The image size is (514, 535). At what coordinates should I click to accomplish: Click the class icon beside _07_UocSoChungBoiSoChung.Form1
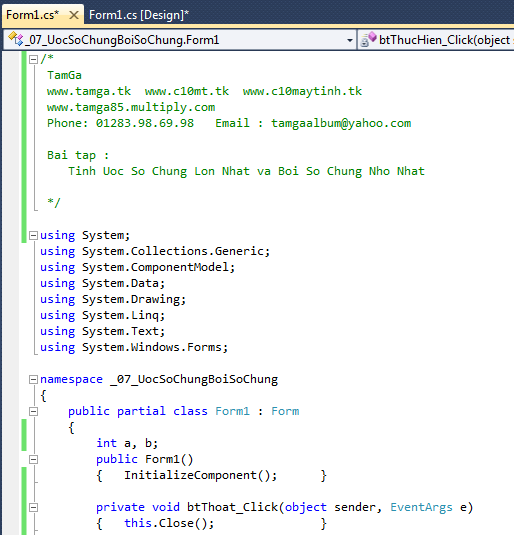(15, 39)
